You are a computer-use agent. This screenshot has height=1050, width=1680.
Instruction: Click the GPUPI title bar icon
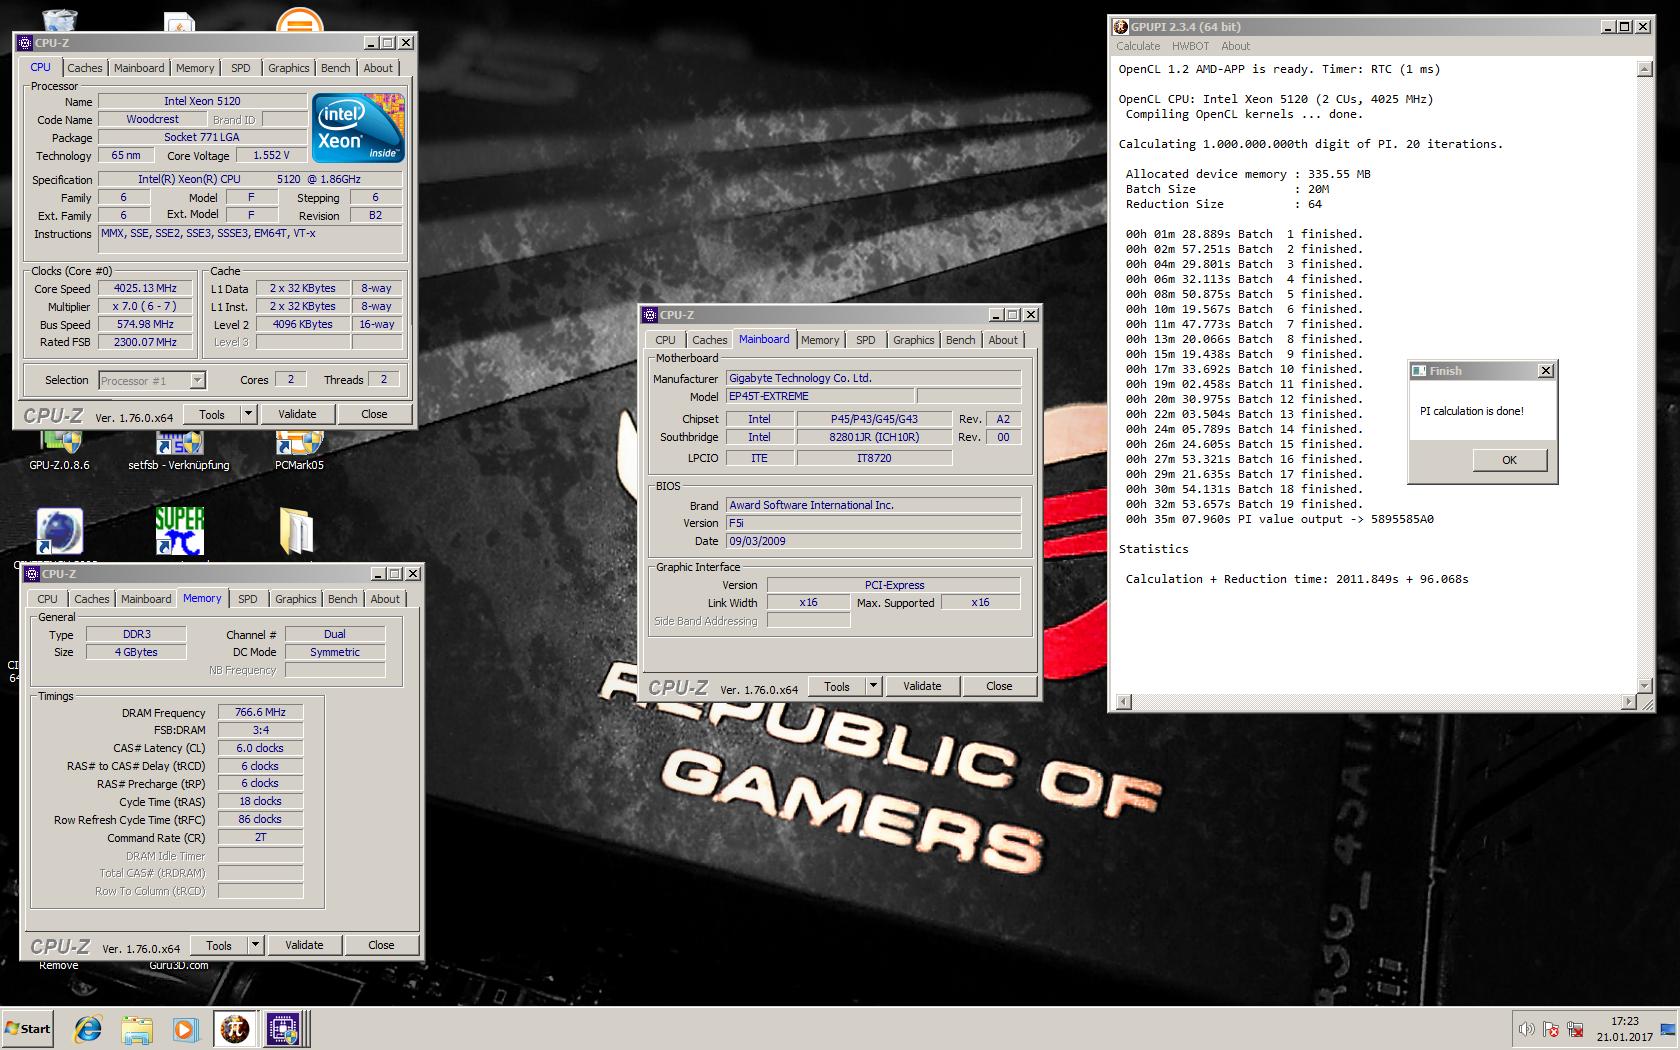coord(1121,27)
